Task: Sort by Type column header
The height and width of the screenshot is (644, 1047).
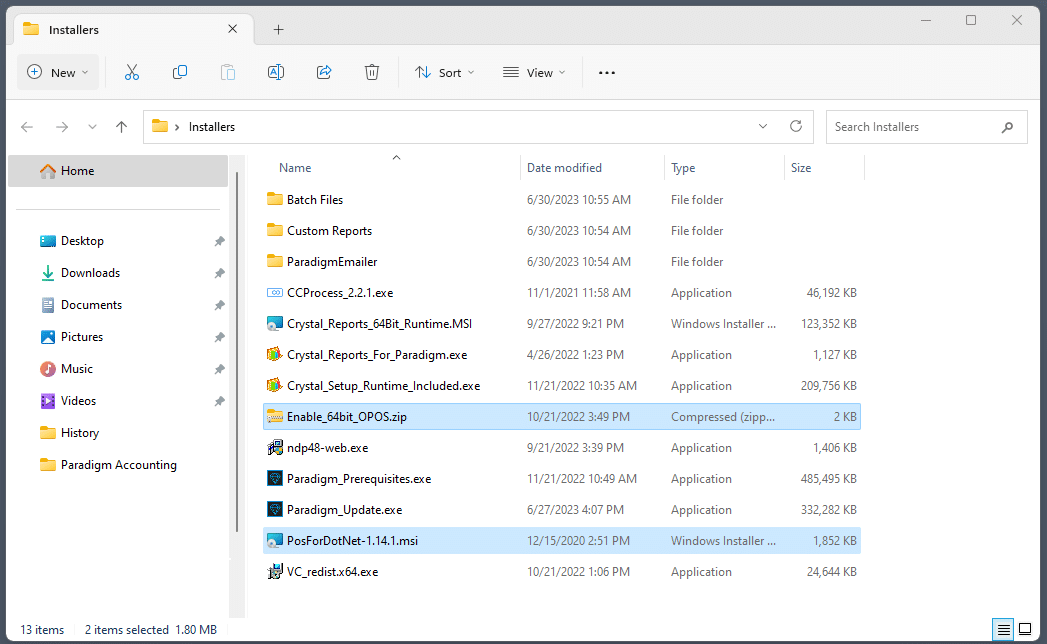Action: tap(683, 168)
